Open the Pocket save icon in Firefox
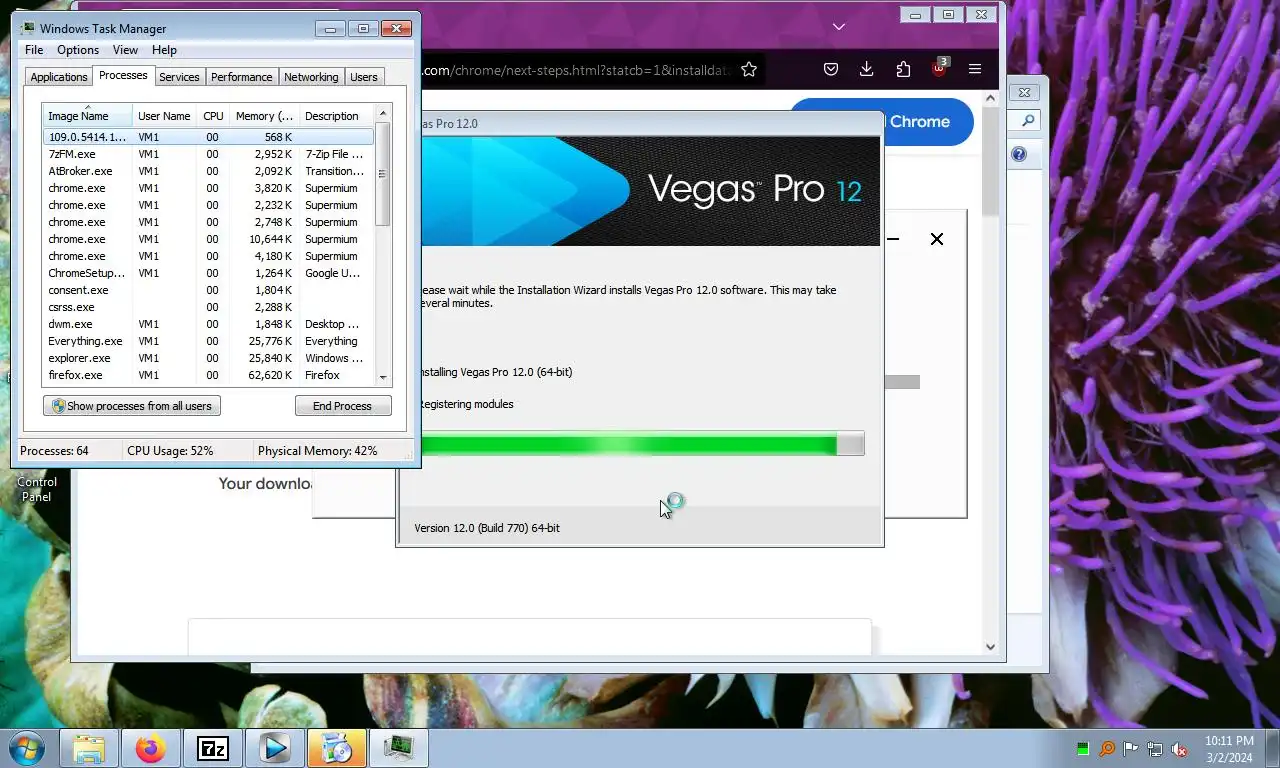This screenshot has height=768, width=1280. [831, 69]
